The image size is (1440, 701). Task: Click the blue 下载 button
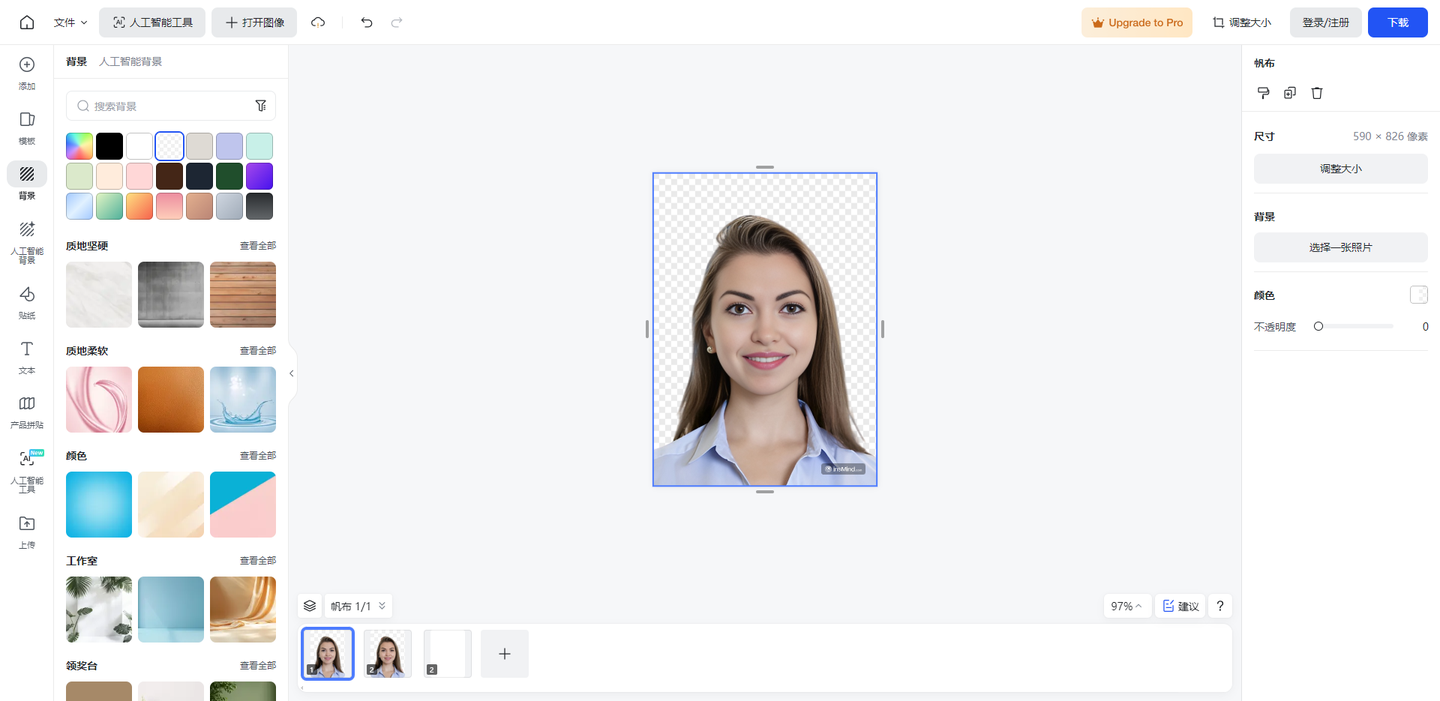click(x=1398, y=22)
